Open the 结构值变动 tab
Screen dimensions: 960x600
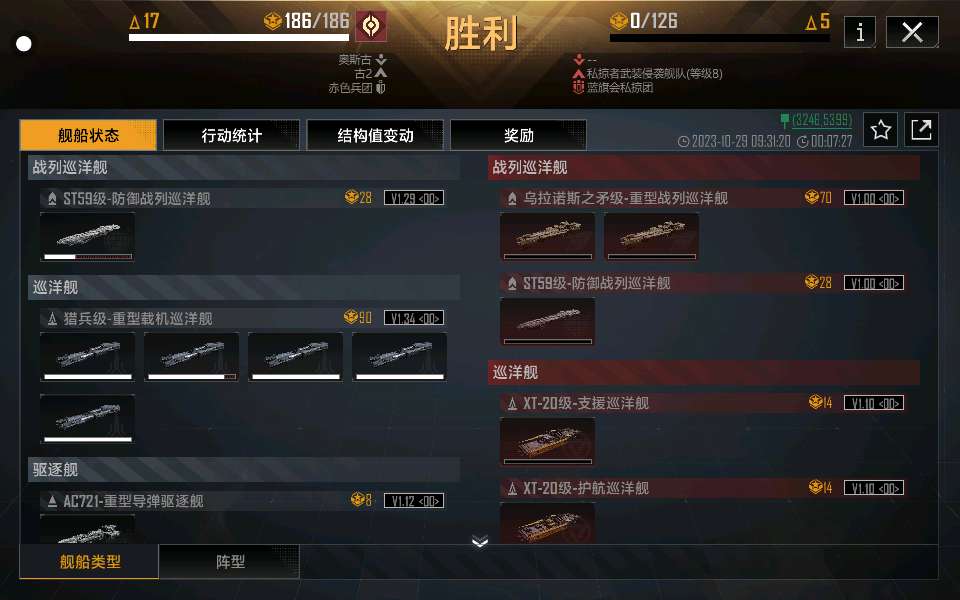[x=375, y=135]
